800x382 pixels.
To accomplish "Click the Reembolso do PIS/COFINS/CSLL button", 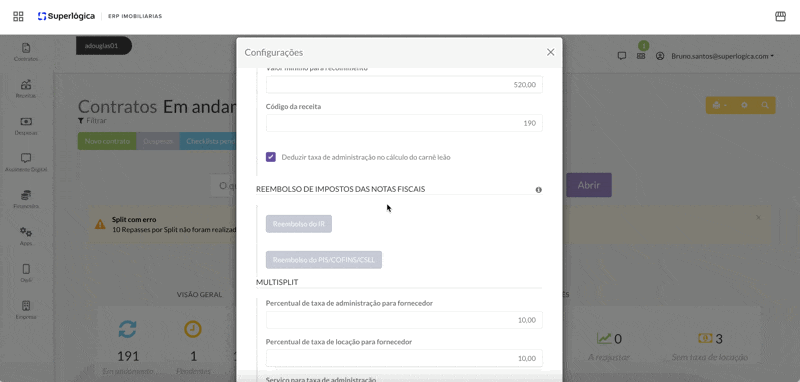I will 324,260.
